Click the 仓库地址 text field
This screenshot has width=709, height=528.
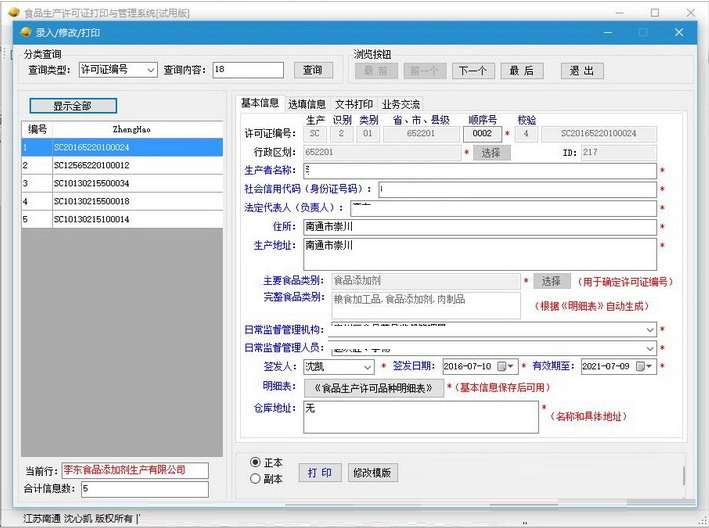420,417
